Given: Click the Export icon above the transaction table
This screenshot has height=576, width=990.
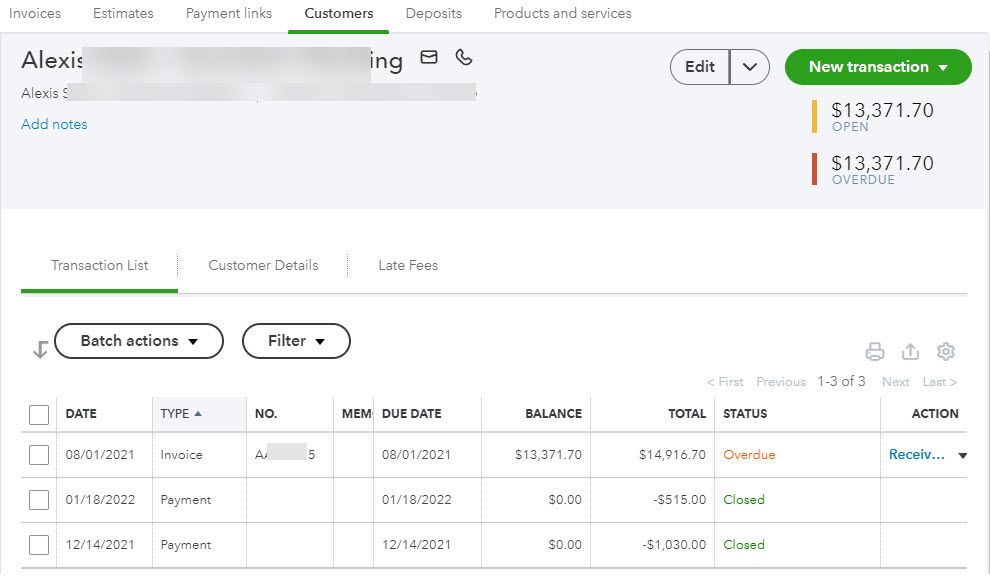Looking at the screenshot, I should pos(910,351).
